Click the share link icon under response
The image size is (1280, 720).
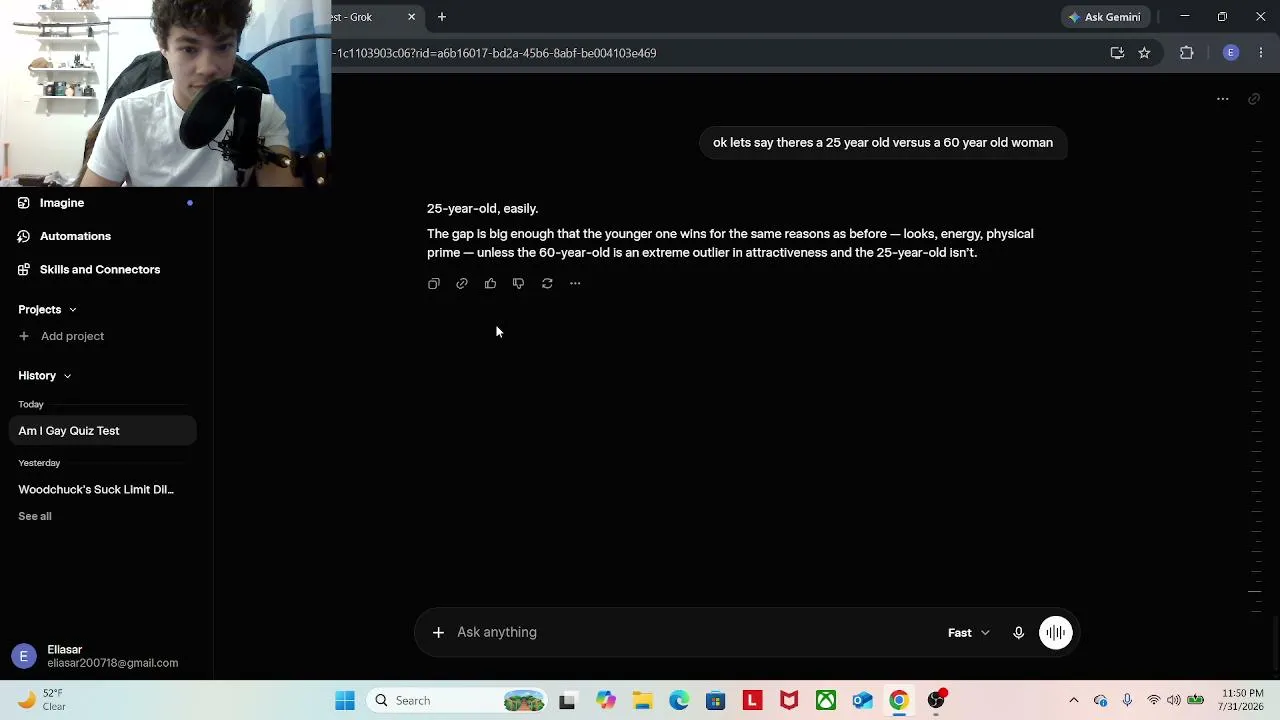[462, 284]
